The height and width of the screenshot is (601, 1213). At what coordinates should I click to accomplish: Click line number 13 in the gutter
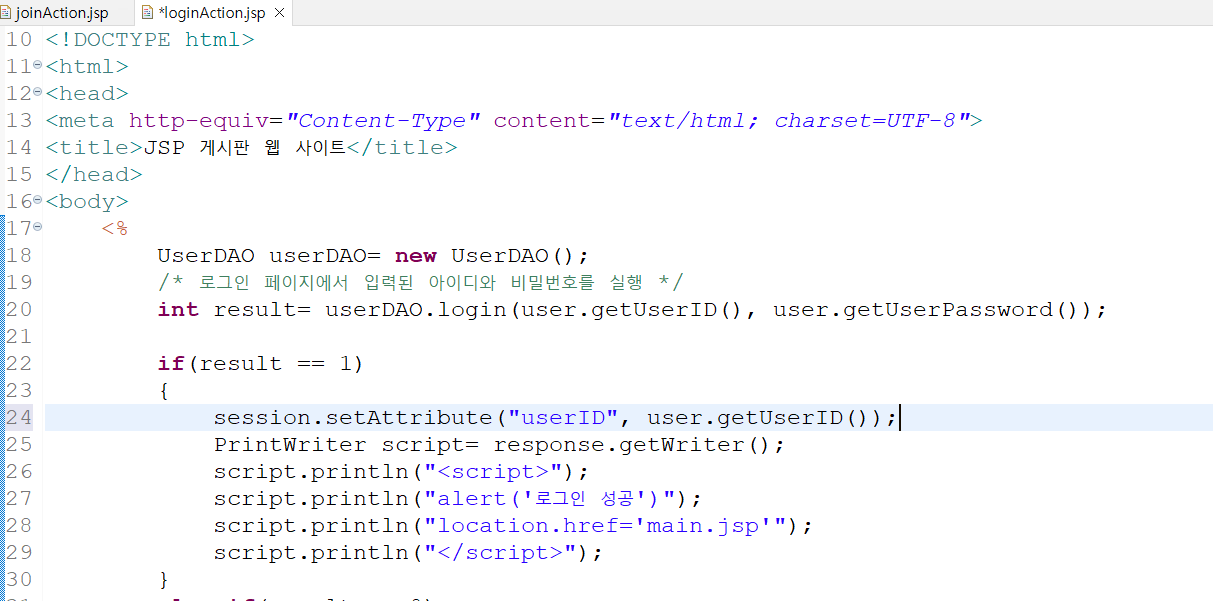tap(19, 121)
